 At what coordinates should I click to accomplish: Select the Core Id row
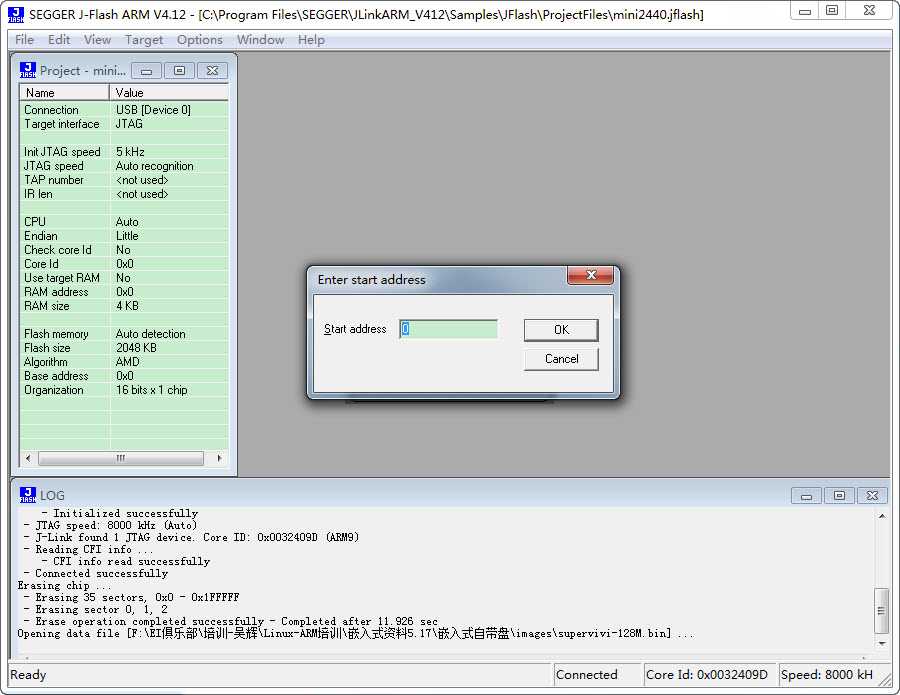pos(124,264)
